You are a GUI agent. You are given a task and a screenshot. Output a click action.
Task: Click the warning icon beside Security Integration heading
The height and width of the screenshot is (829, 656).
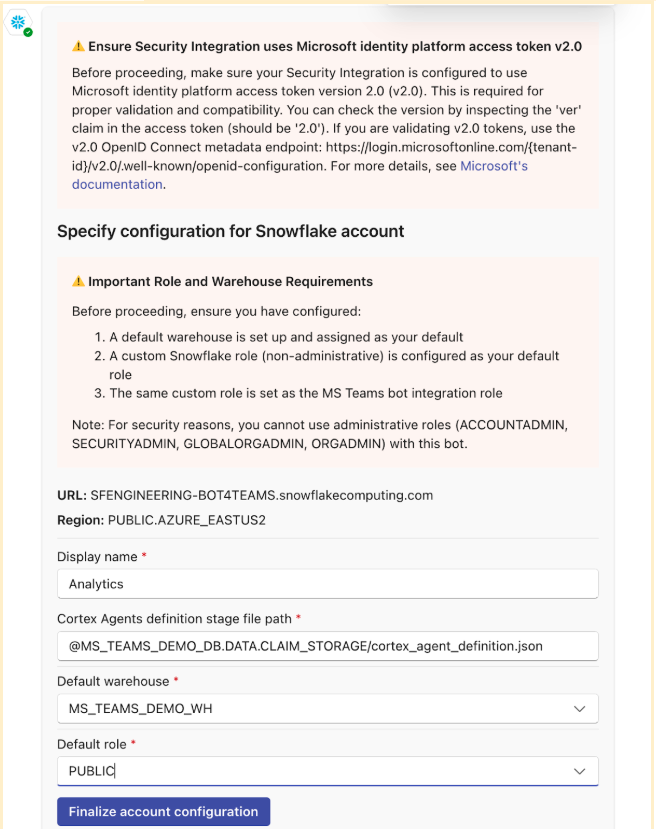click(78, 47)
